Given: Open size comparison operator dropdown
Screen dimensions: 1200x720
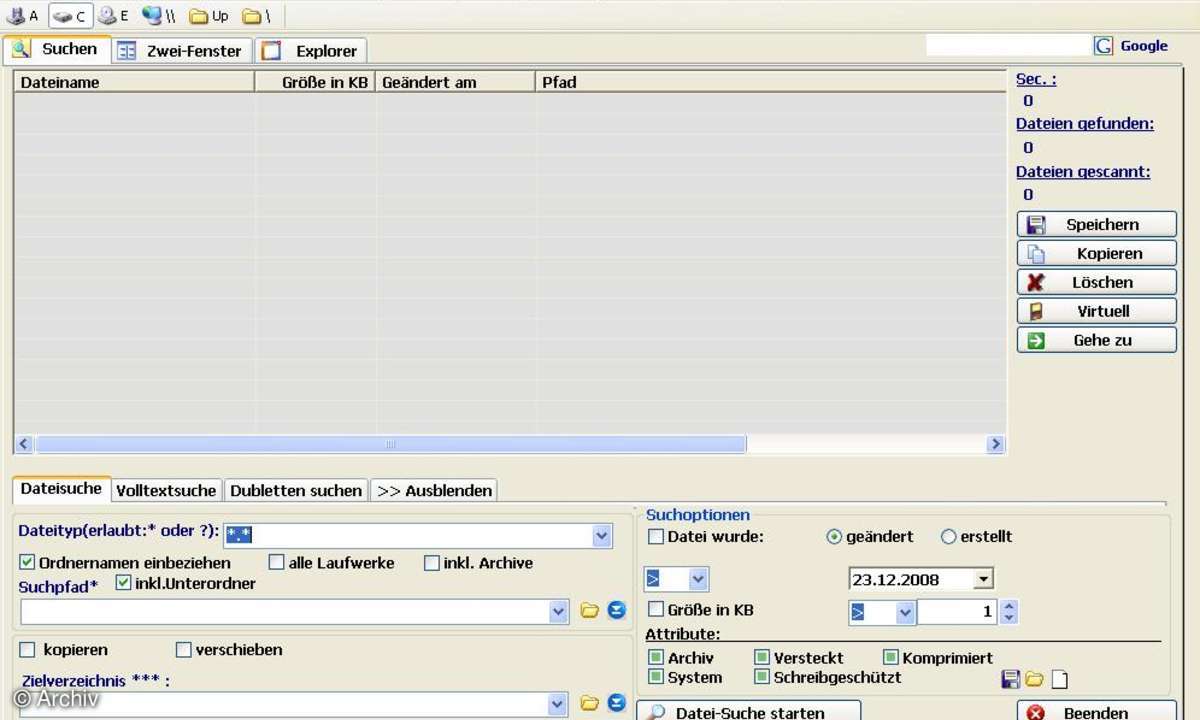Looking at the screenshot, I should coord(905,612).
